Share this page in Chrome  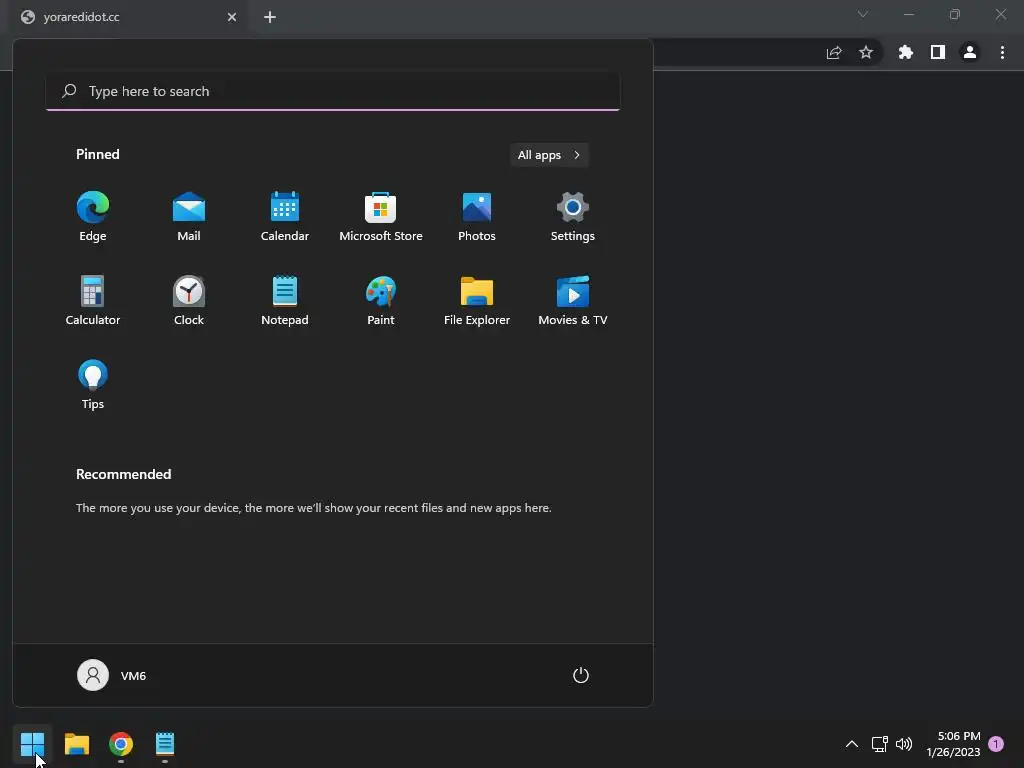[x=834, y=52]
